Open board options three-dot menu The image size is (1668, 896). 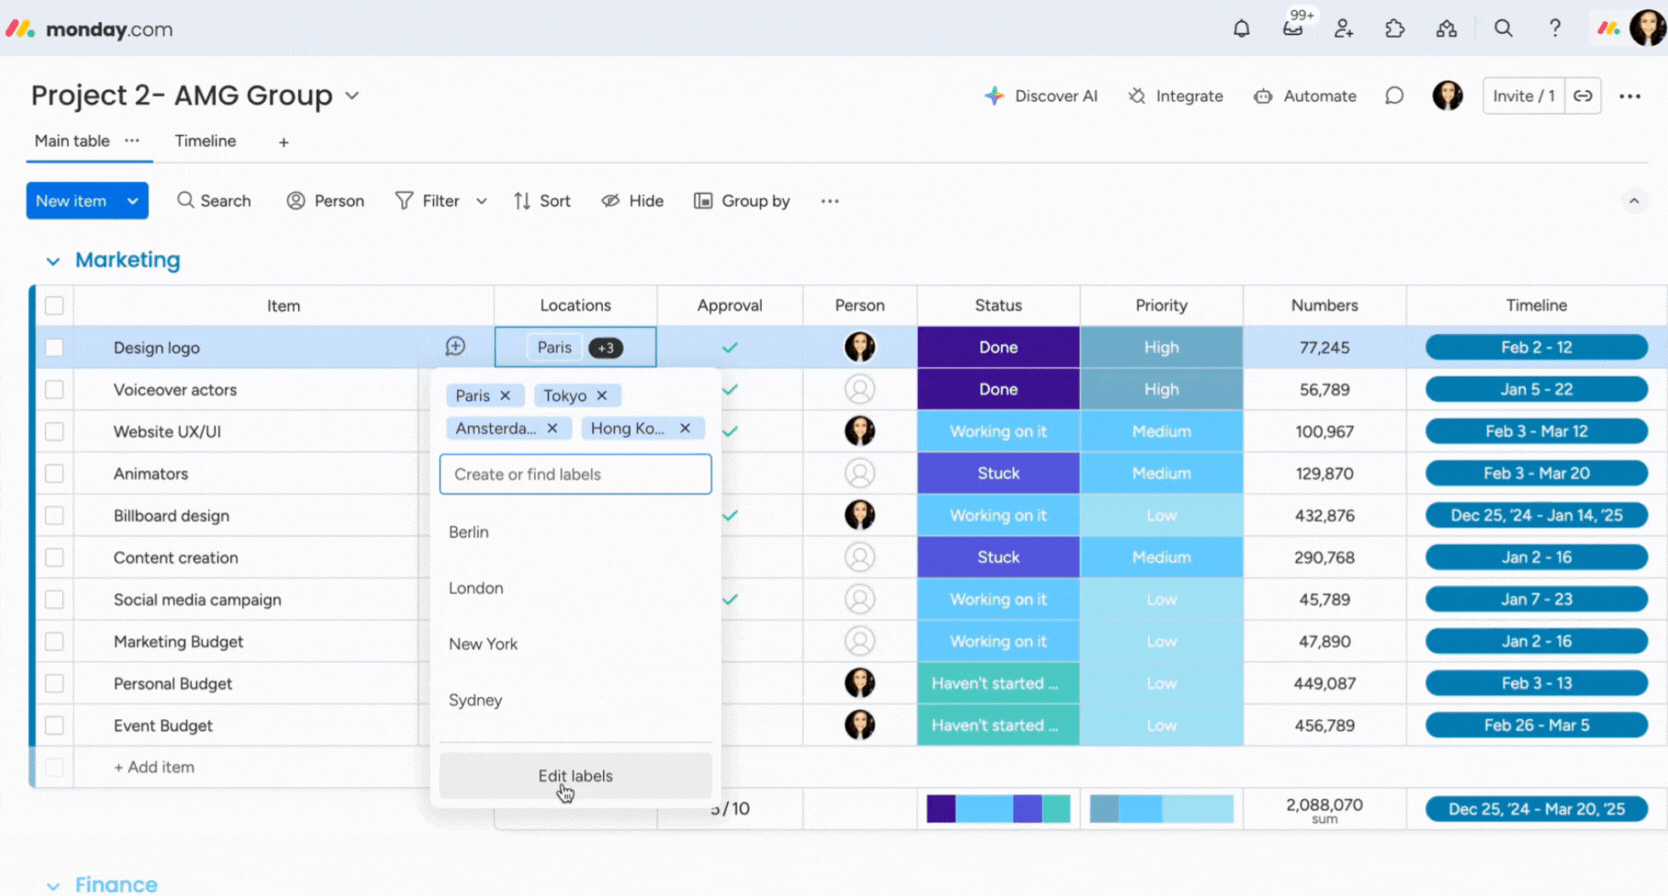tap(1630, 96)
